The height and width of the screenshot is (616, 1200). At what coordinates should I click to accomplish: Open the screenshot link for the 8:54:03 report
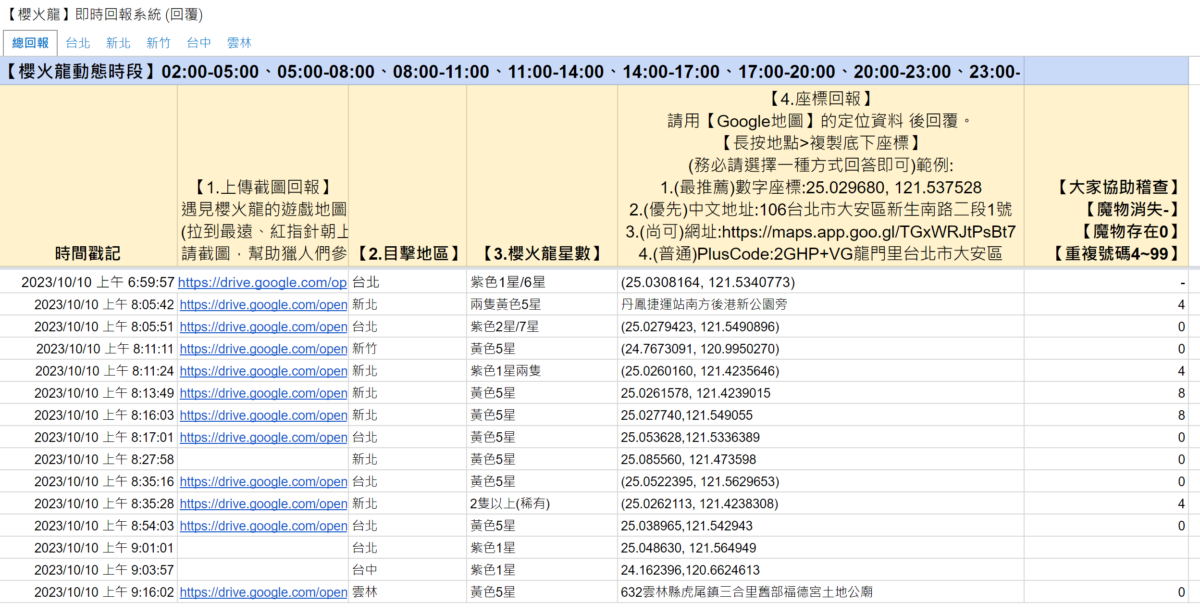tap(263, 525)
